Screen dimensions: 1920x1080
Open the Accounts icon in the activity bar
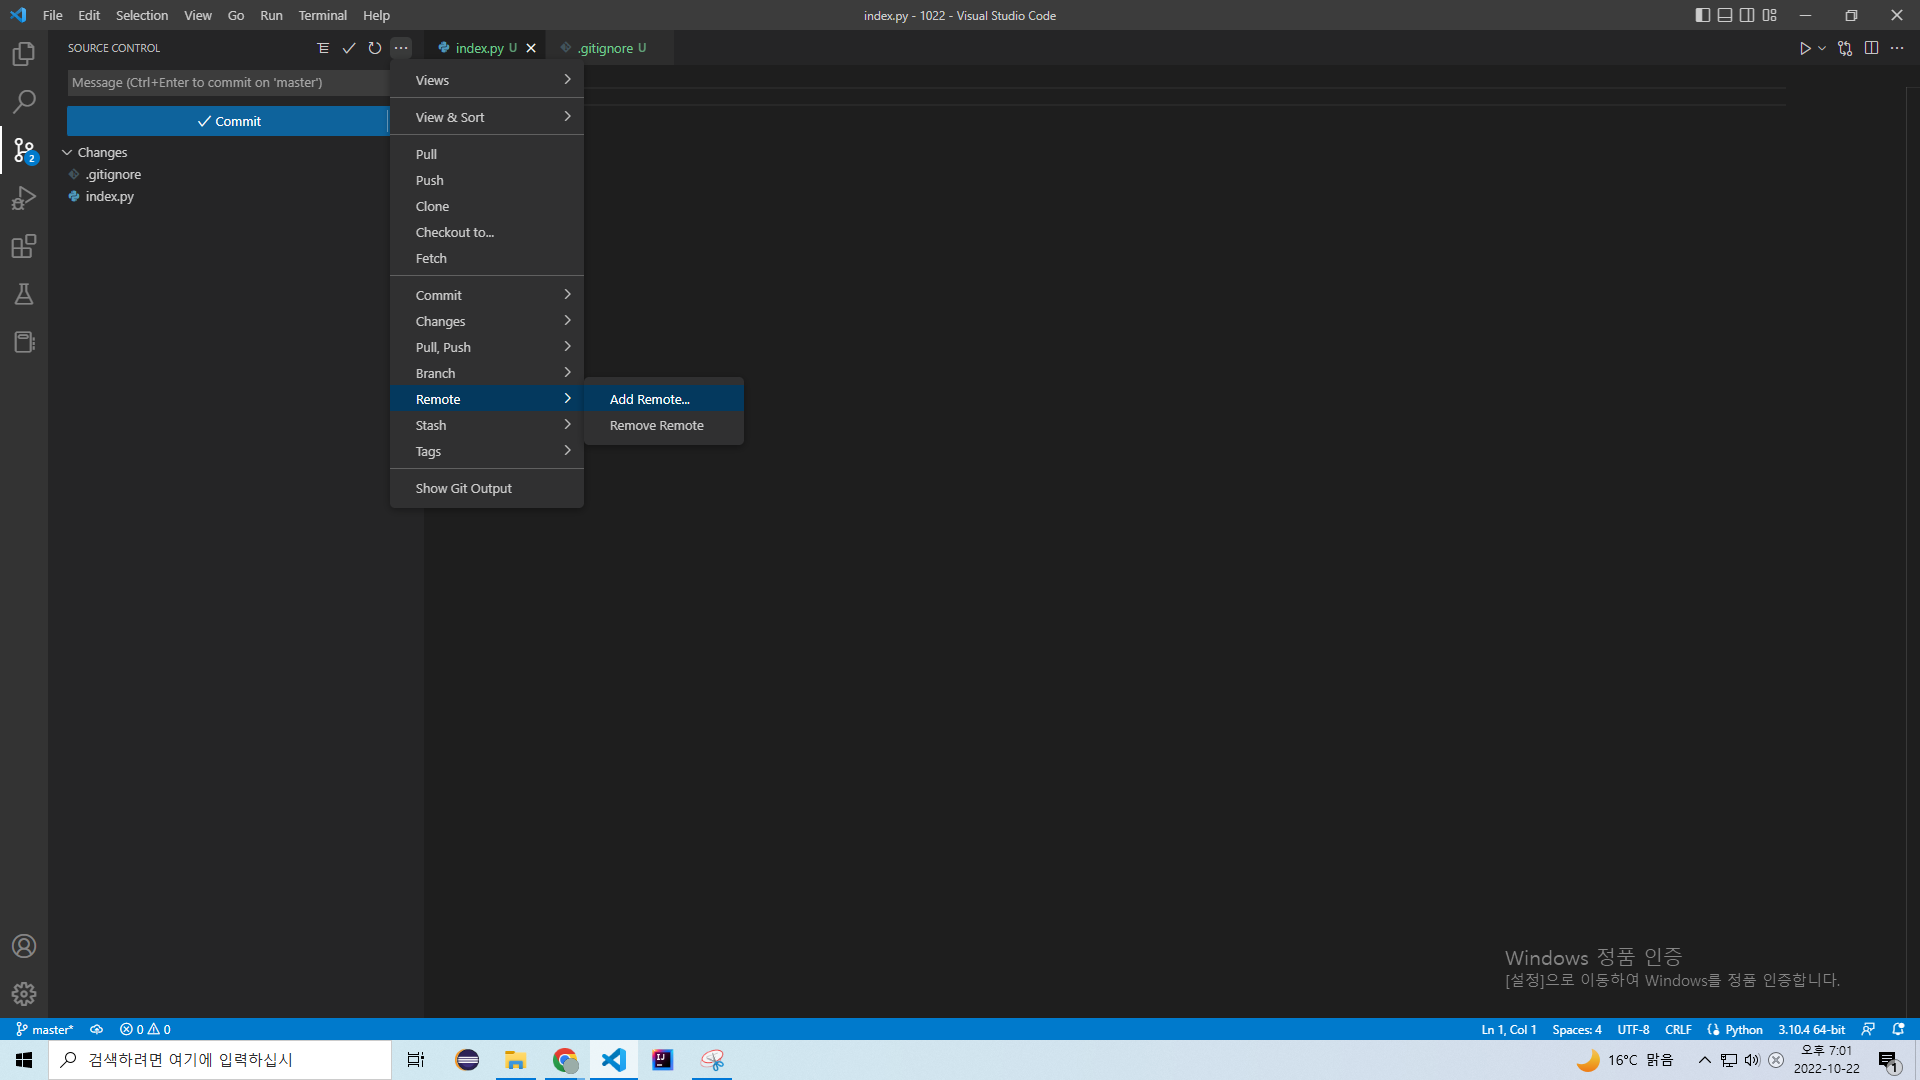[x=24, y=946]
